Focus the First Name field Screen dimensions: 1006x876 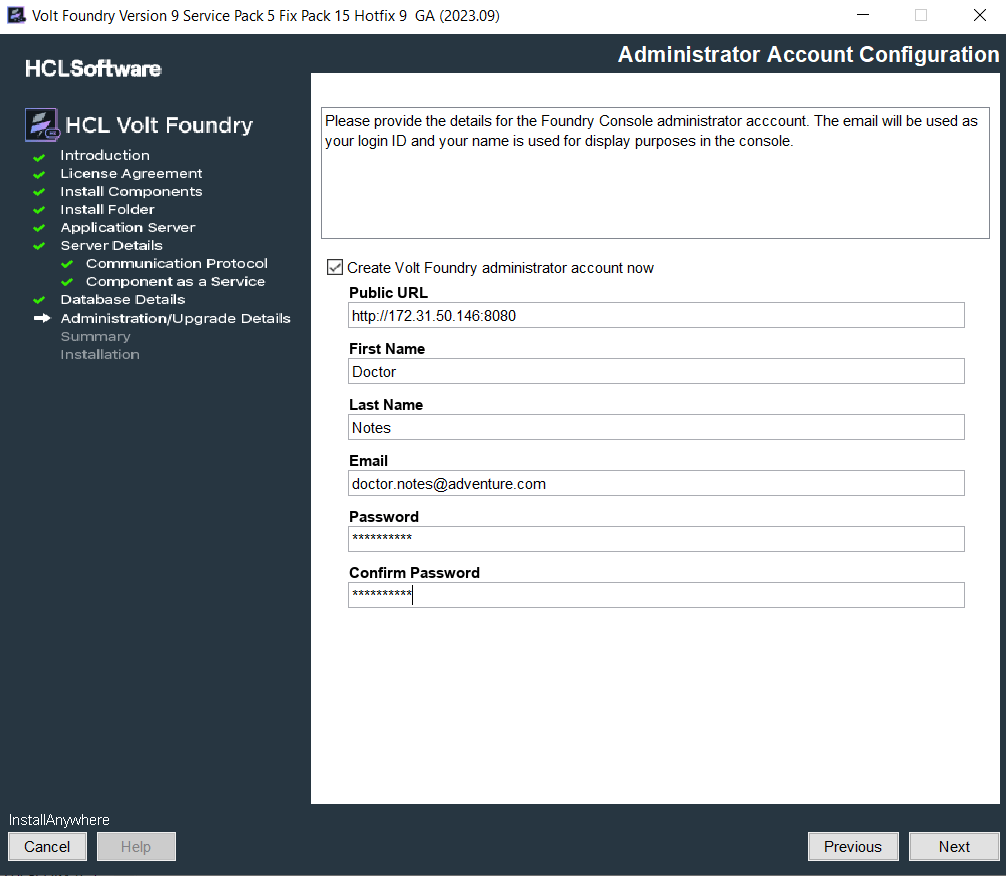[x=656, y=371]
